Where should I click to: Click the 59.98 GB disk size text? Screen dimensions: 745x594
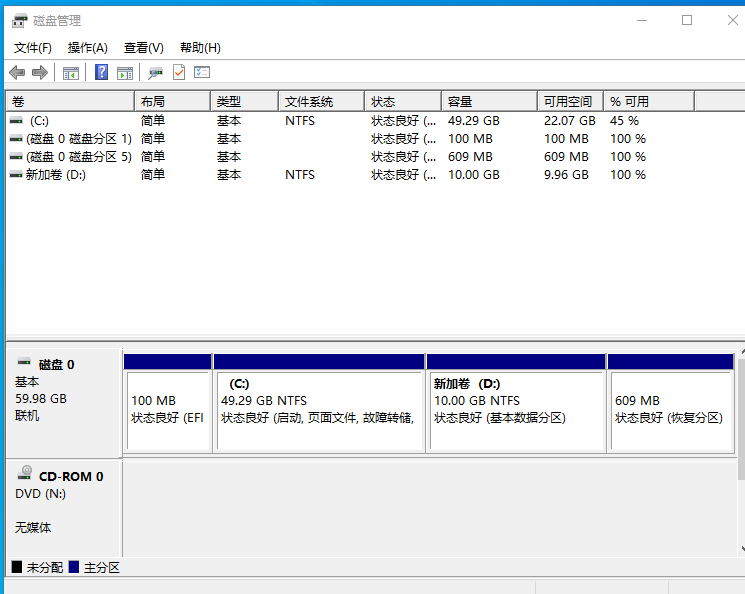tap(41, 399)
